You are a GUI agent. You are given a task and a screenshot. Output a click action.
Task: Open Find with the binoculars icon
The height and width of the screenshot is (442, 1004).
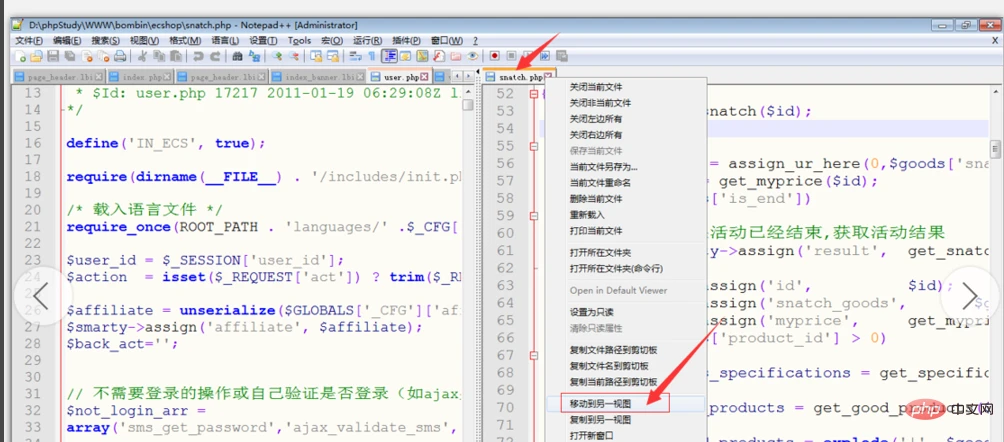pos(238,56)
